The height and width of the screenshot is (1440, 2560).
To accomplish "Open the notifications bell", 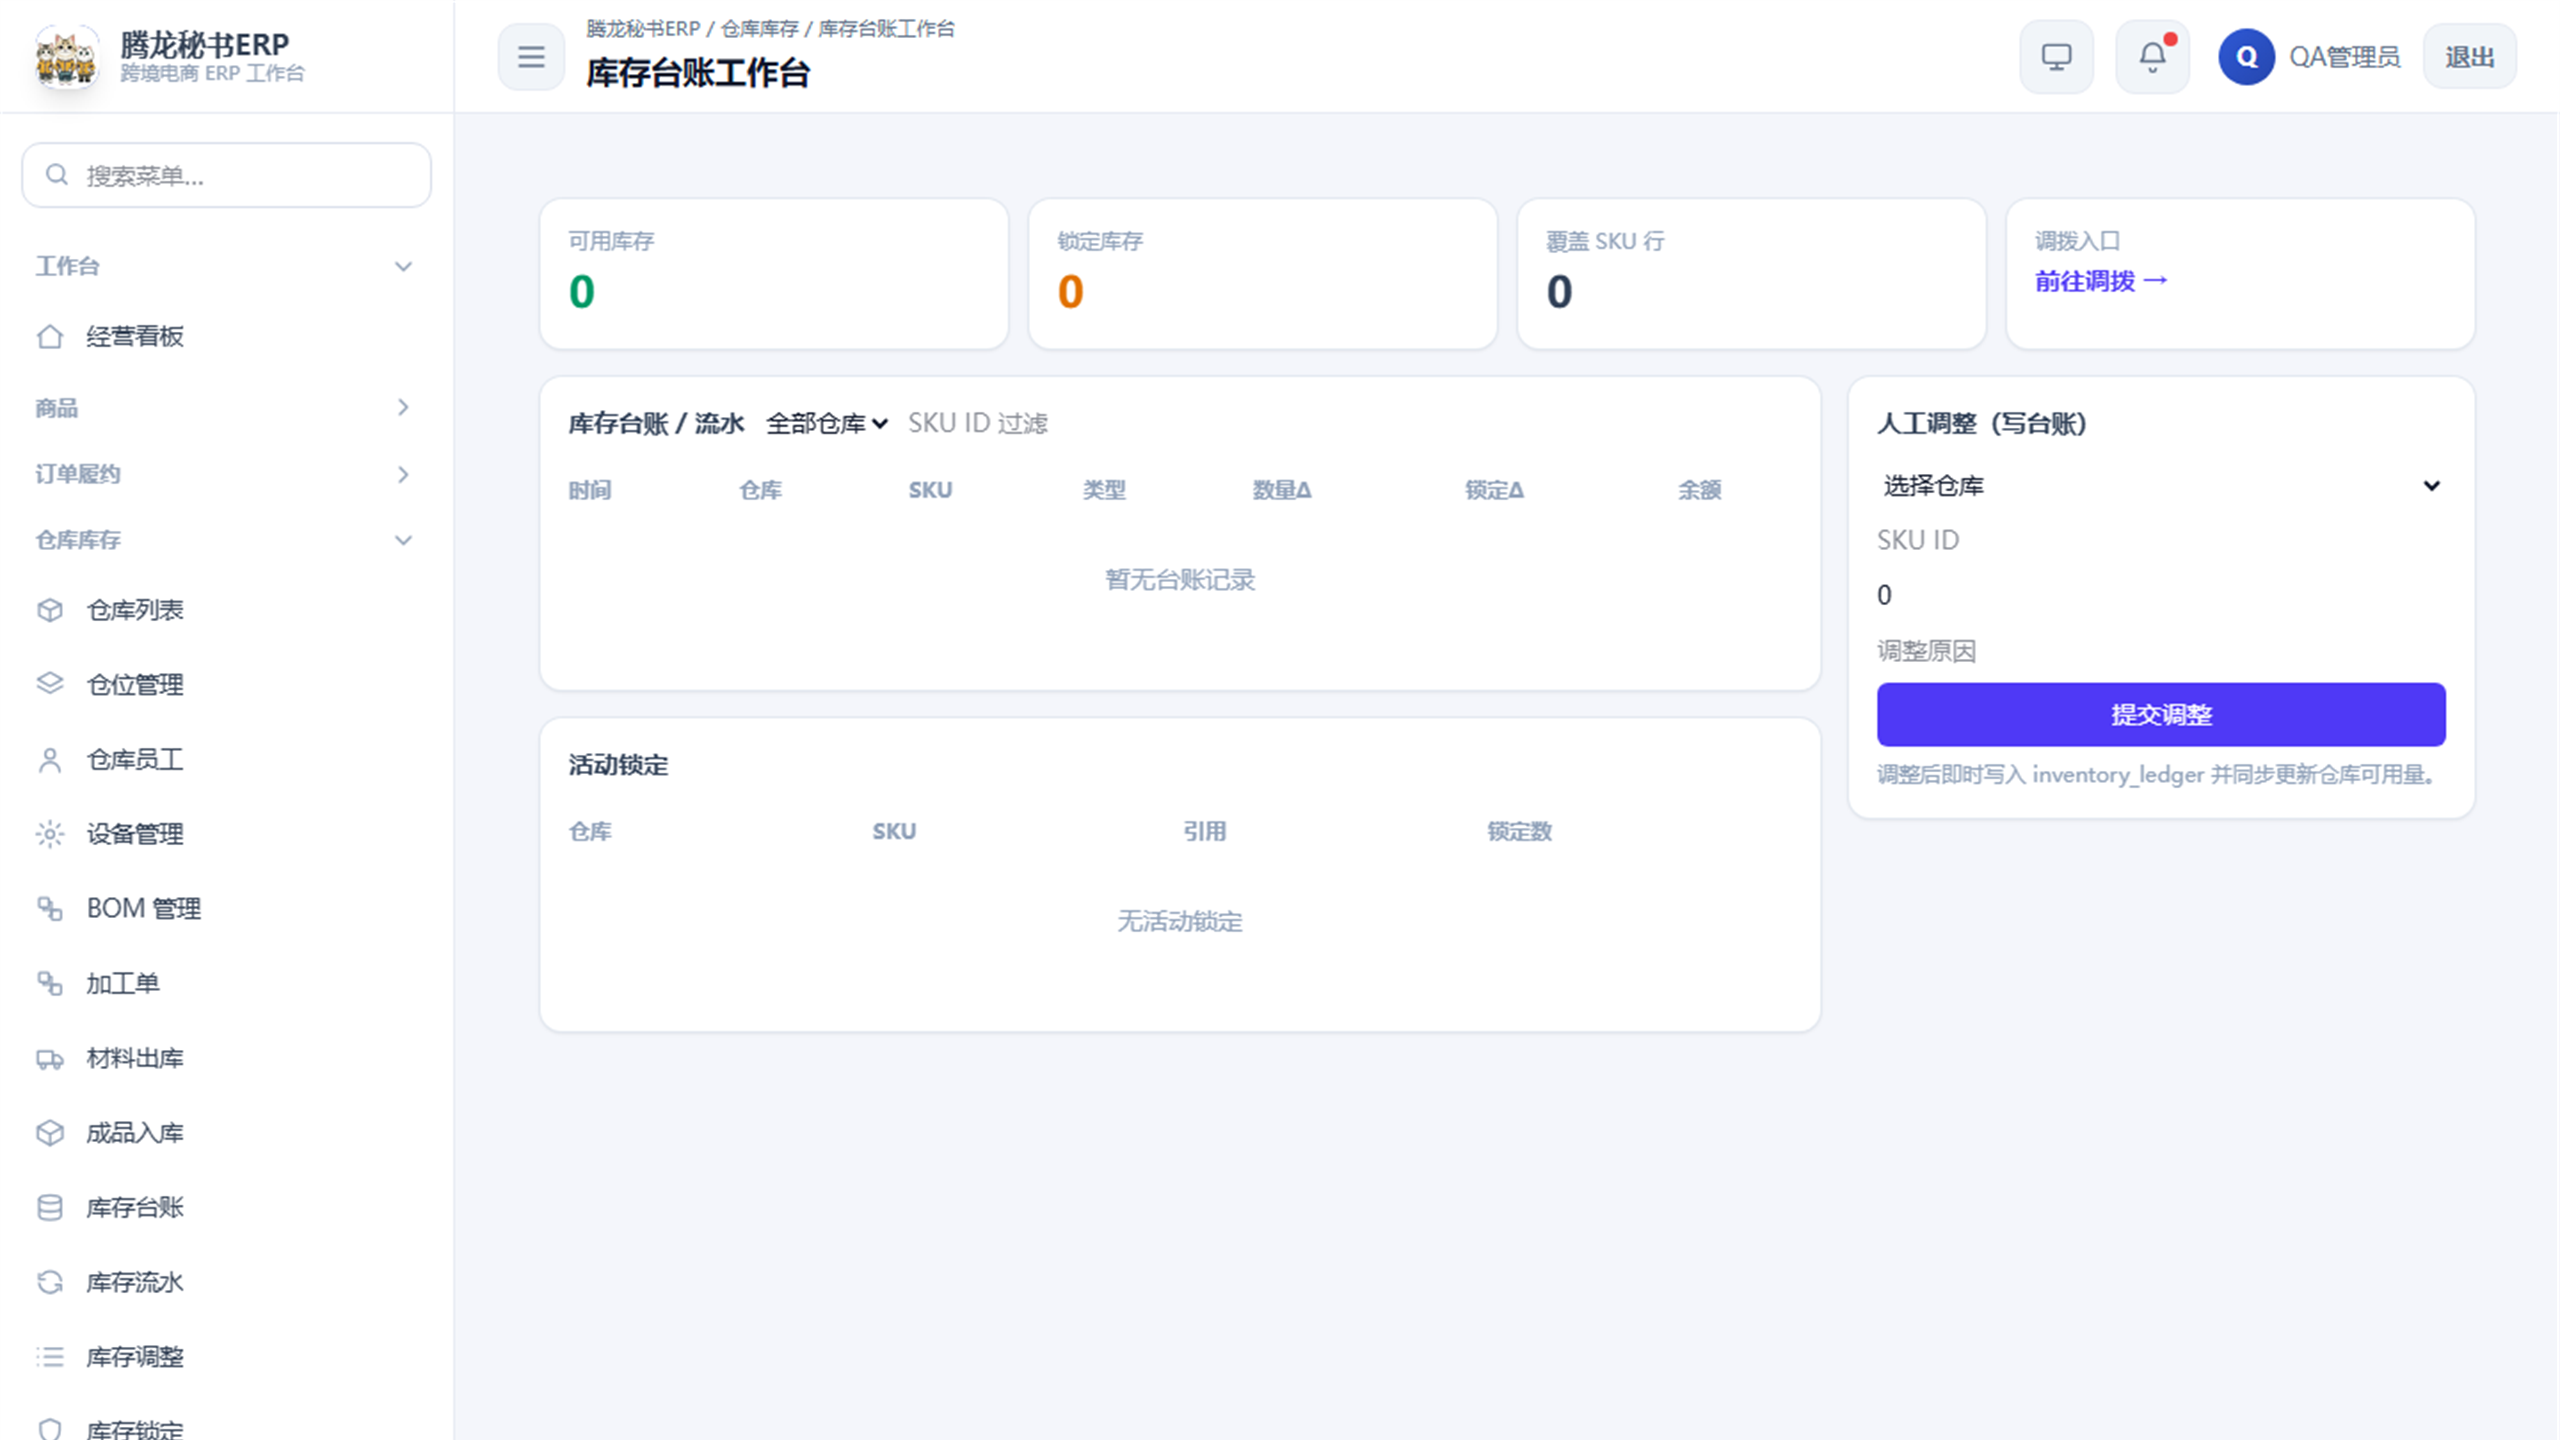I will coord(2152,57).
